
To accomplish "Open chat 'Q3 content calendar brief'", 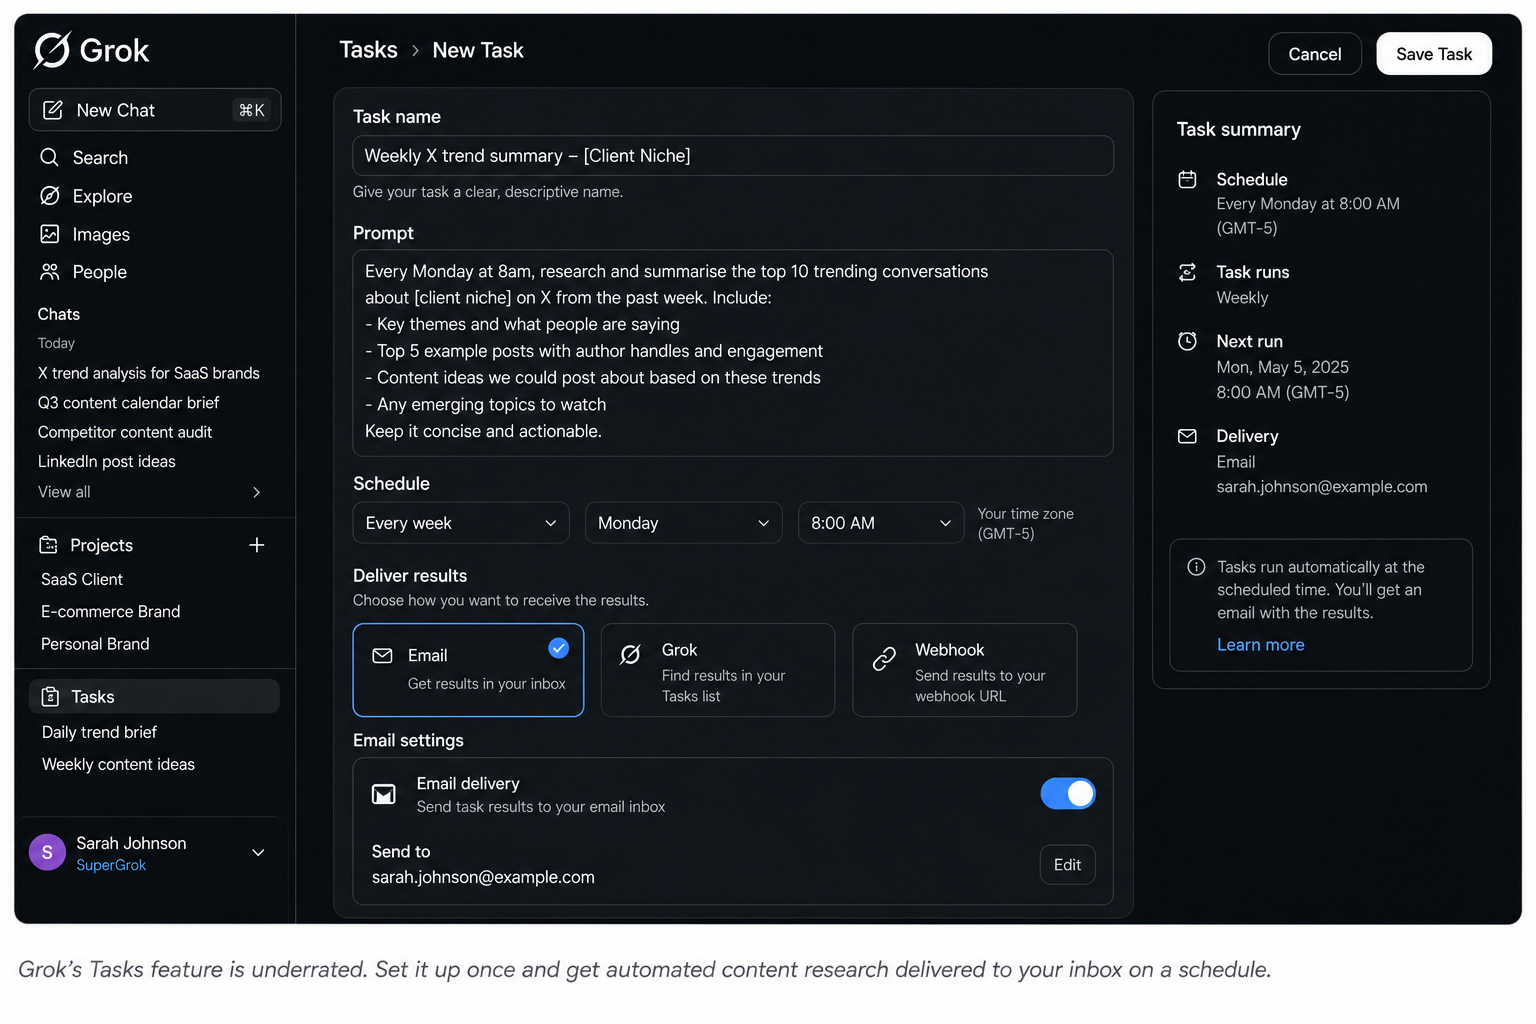I will pyautogui.click(x=128, y=403).
